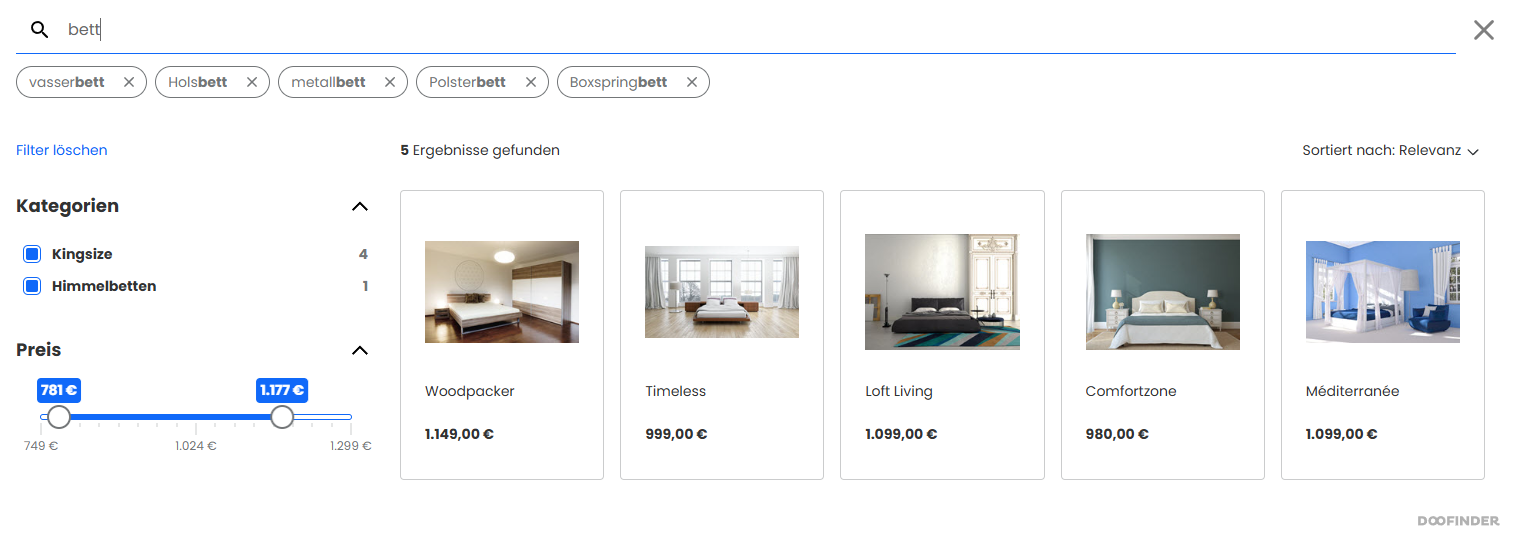Remove the Polsterbett suggestion chip
The height and width of the screenshot is (535, 1517).
click(531, 82)
